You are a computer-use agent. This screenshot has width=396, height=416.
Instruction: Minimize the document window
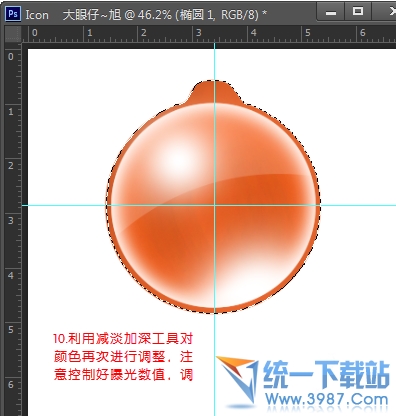[x=331, y=13]
